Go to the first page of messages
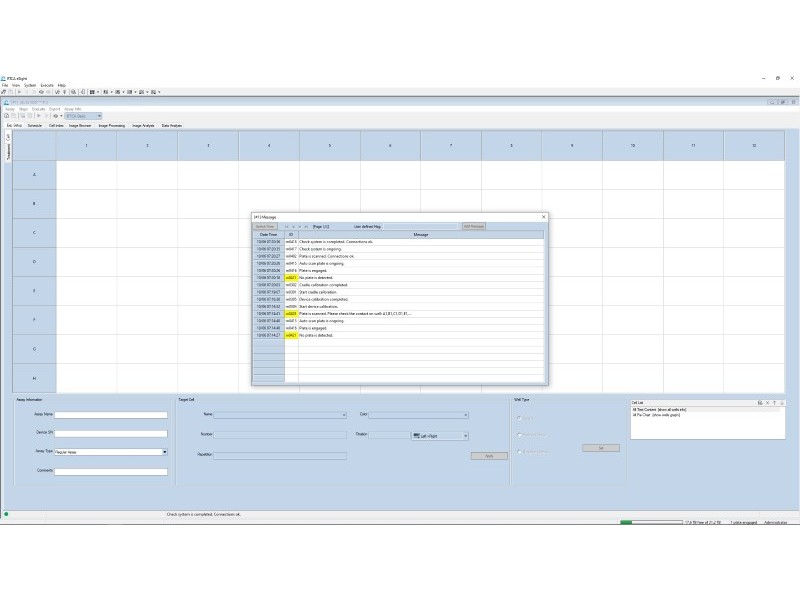The width and height of the screenshot is (800, 600). (287, 227)
